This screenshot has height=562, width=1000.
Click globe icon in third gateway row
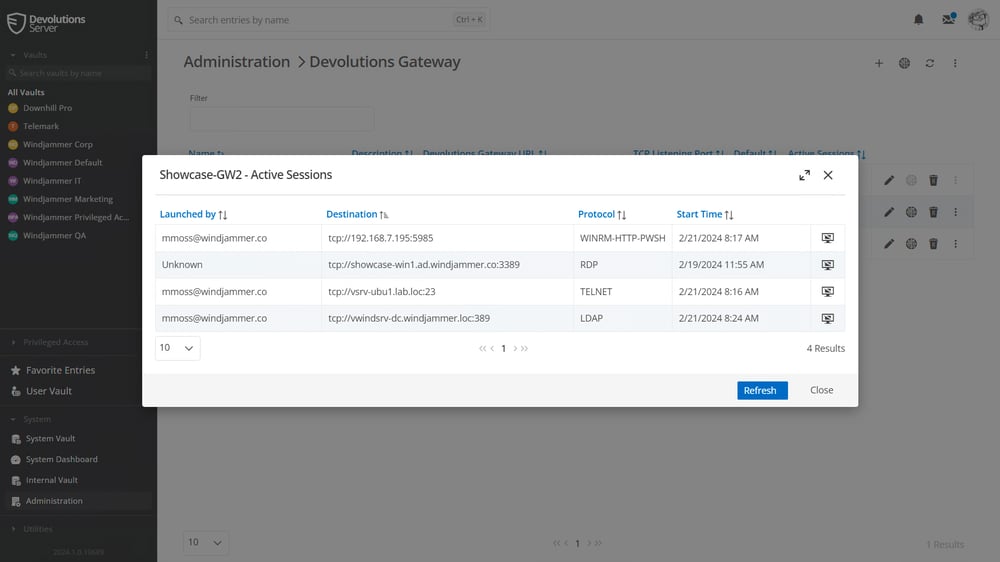(911, 244)
